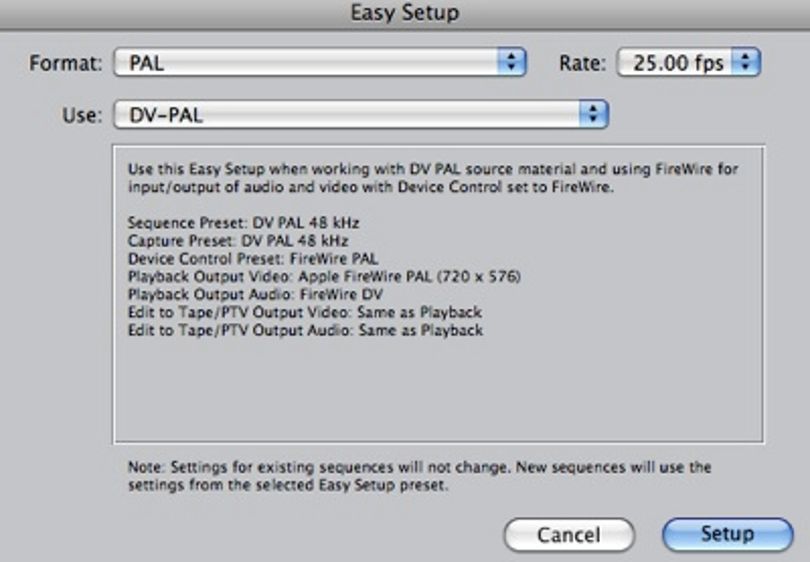
Task: Click the blue arrows on the Use menu
Action: tap(594, 114)
